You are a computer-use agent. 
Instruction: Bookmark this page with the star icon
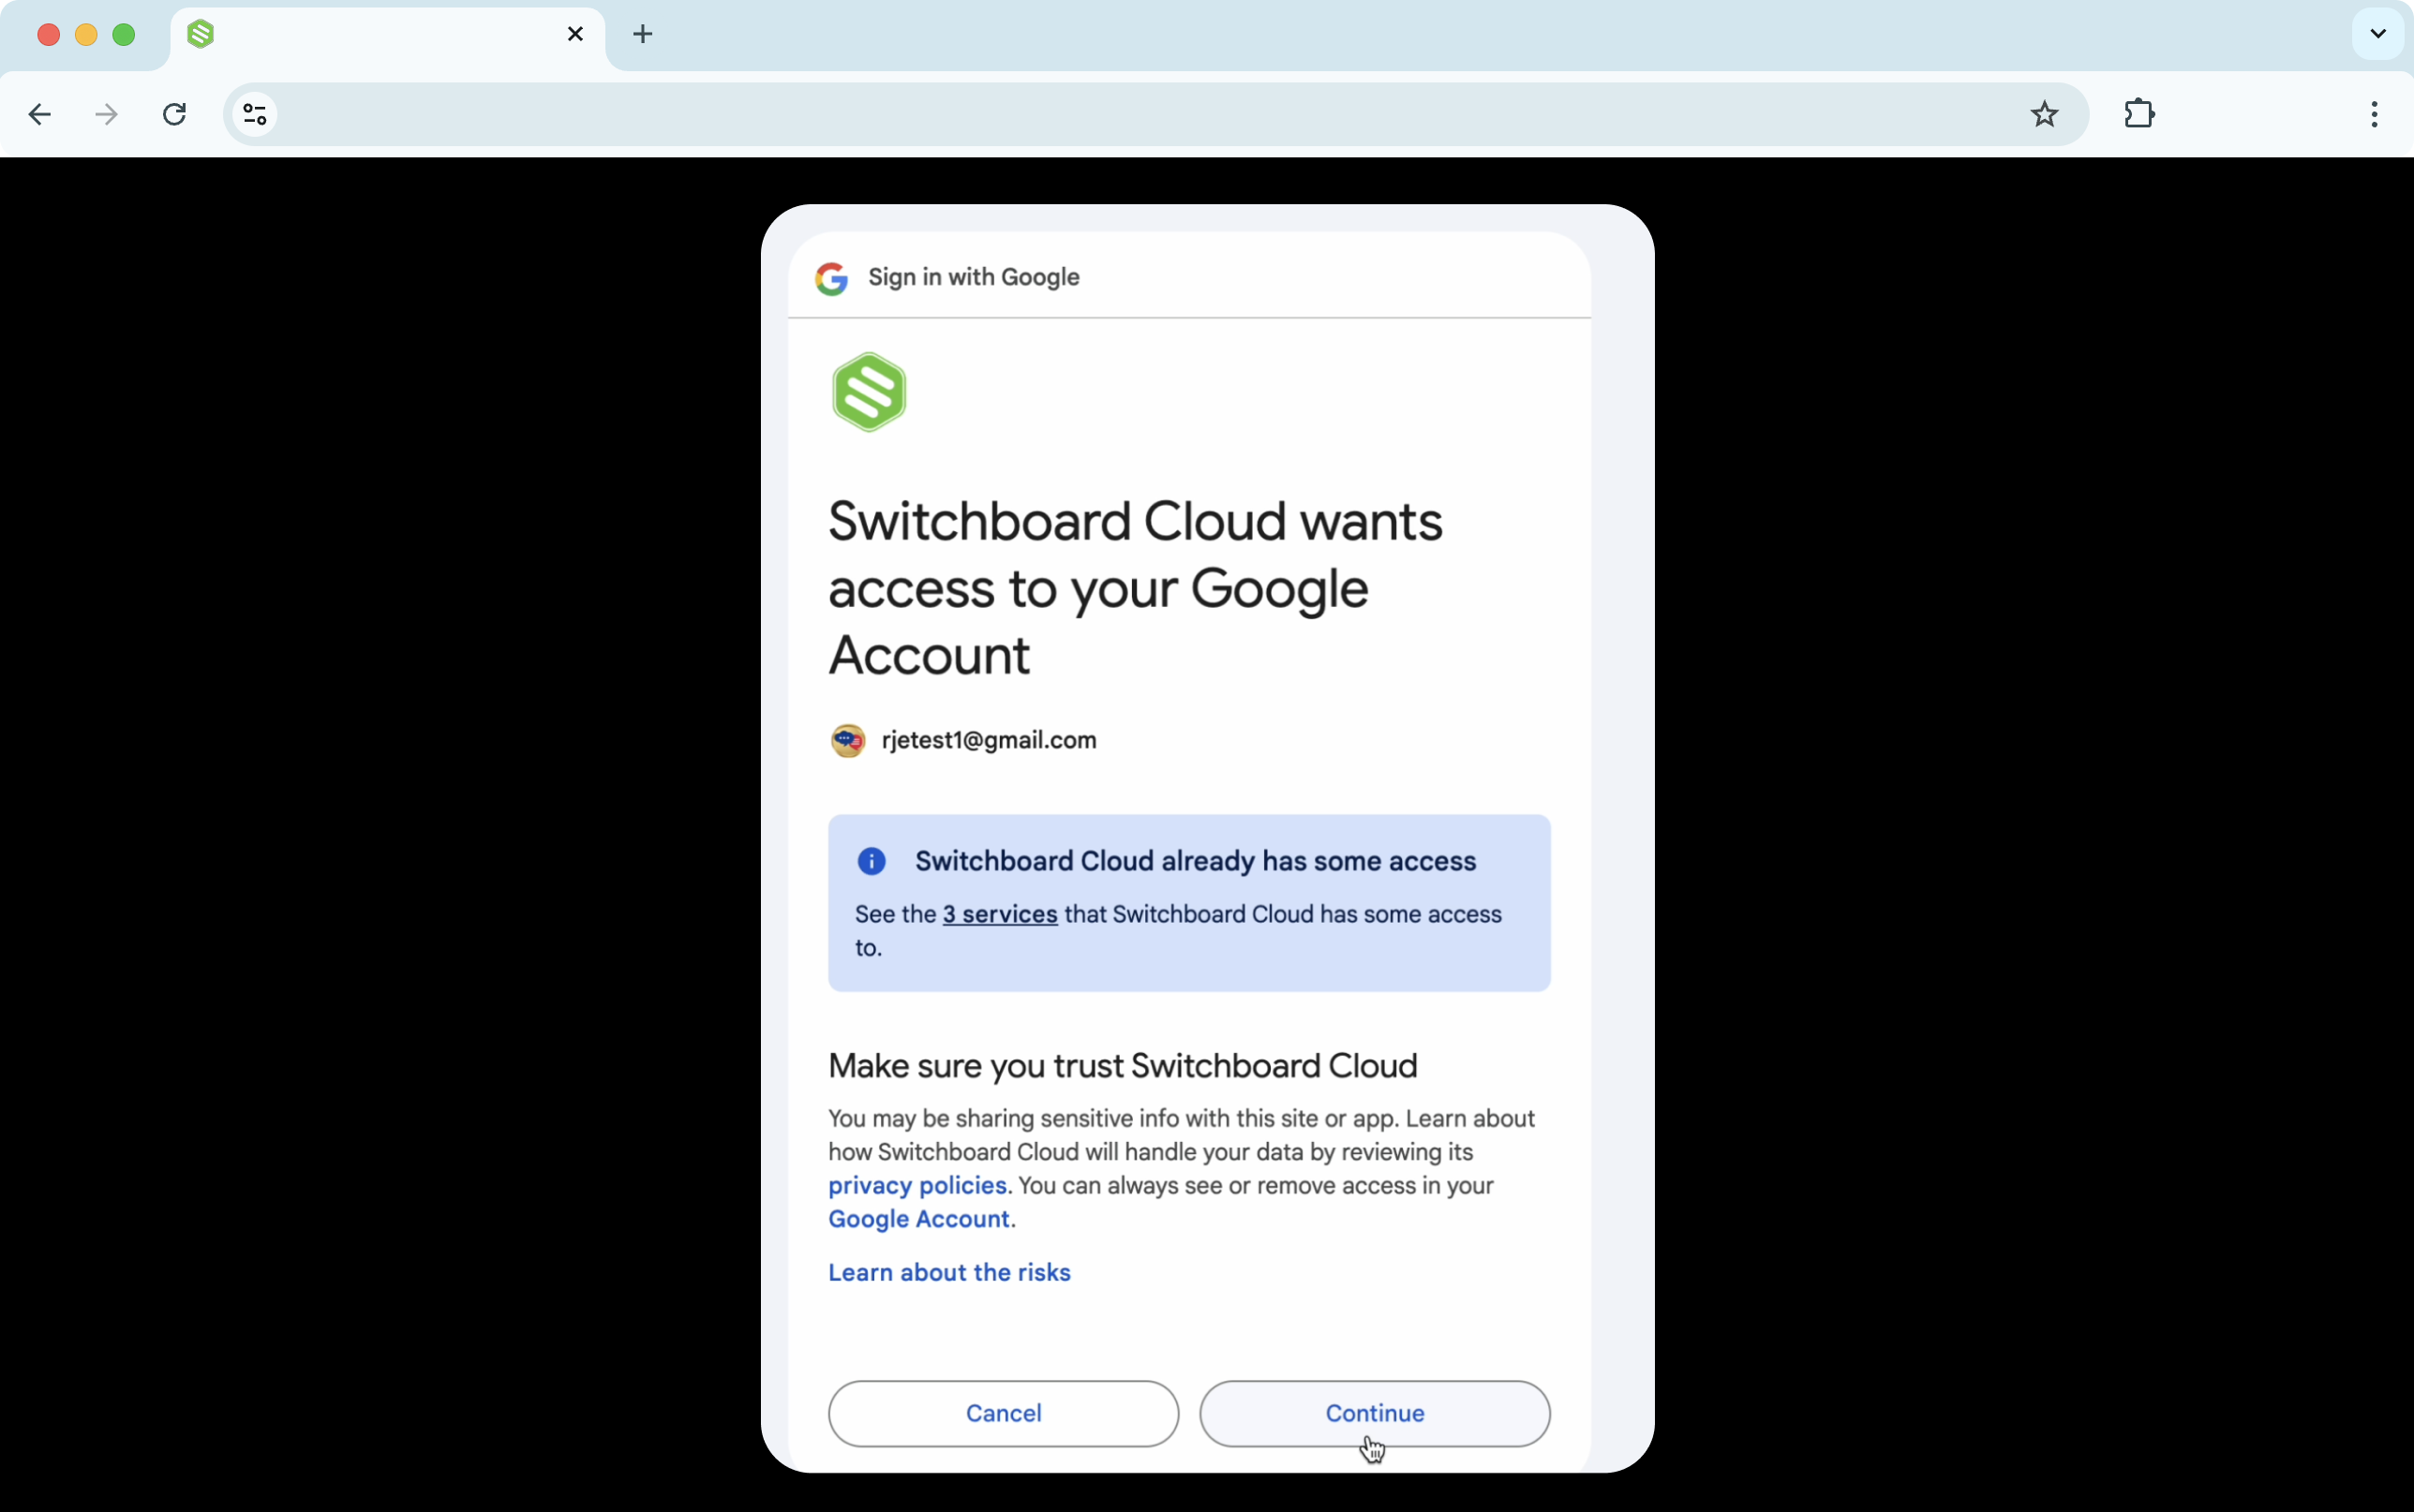[2044, 114]
